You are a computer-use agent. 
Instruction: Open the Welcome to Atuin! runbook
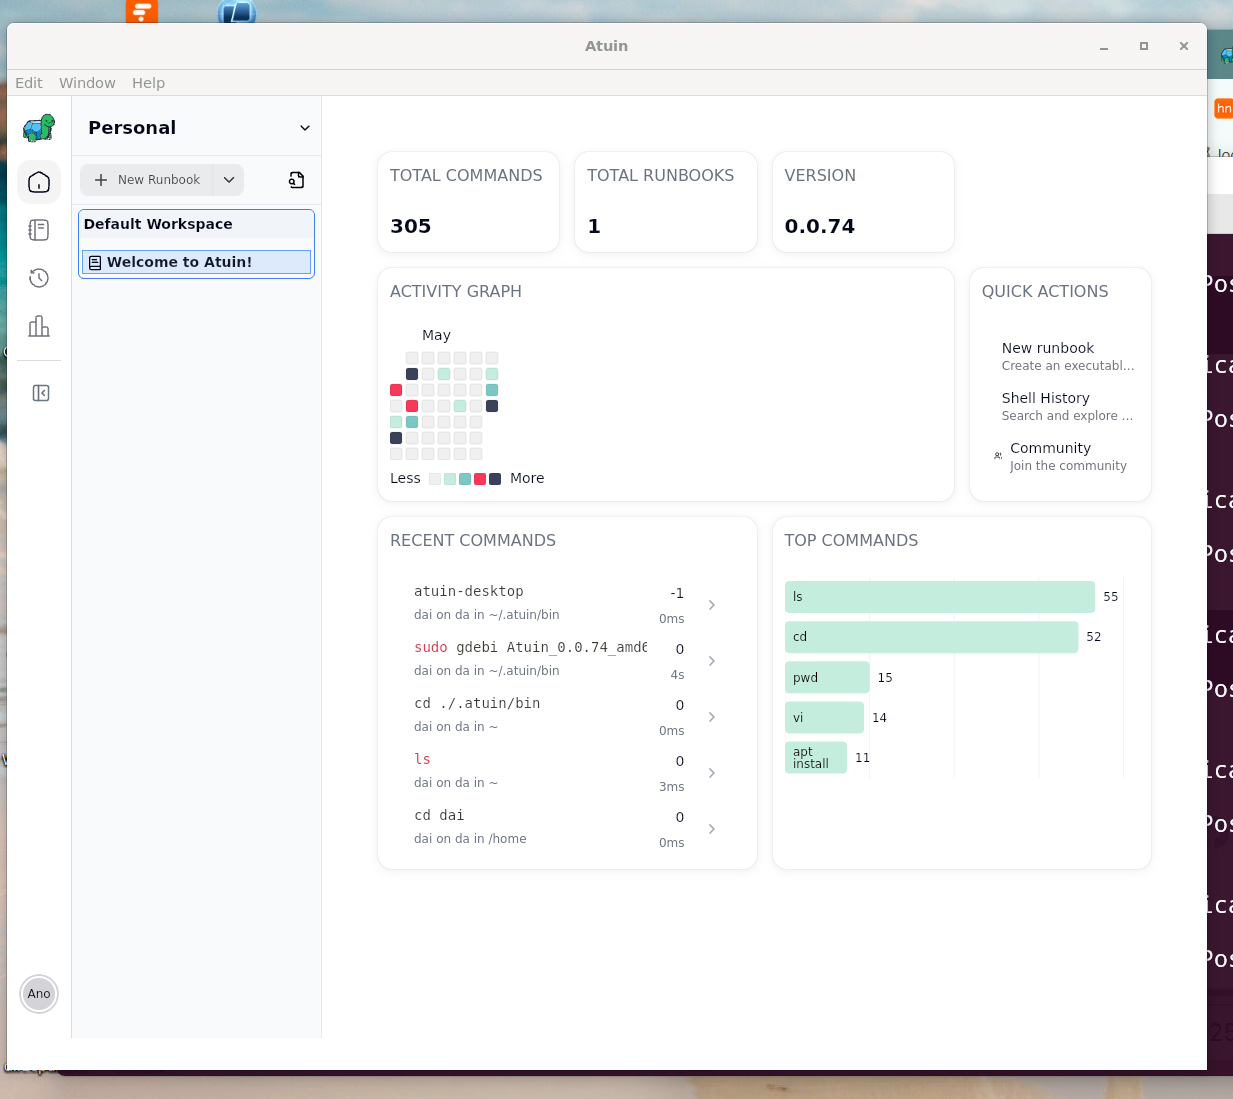(196, 262)
